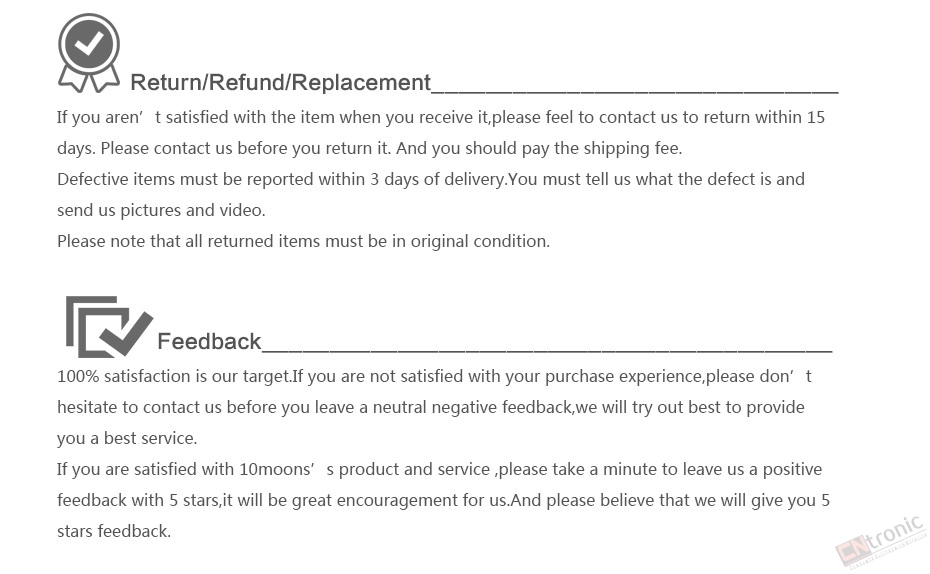
Task: Click the underline after Return/Refund/Replacement heading
Action: [x=634, y=88]
